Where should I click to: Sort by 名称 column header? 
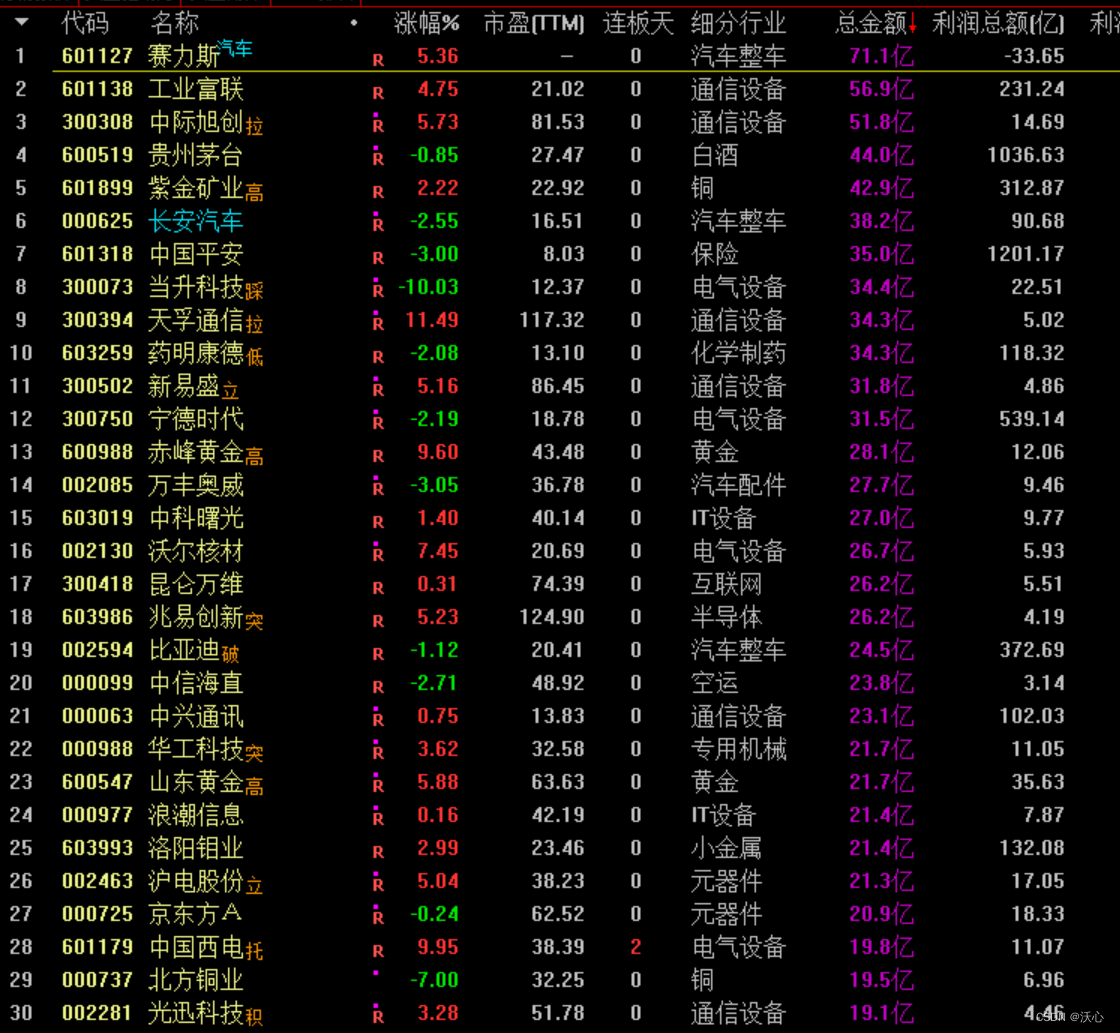pos(174,24)
